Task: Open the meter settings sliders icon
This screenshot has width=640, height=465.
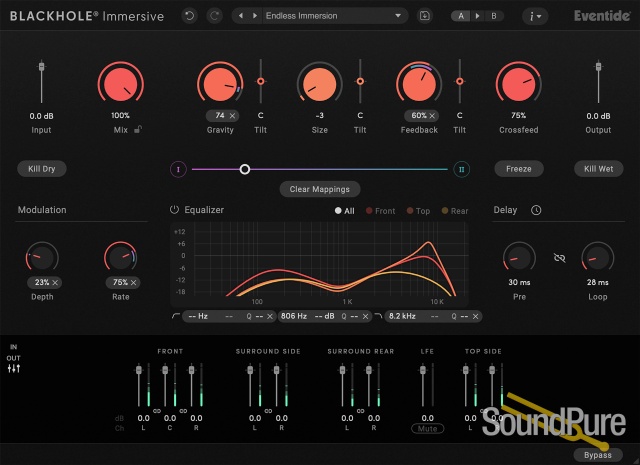Action: click(x=14, y=369)
